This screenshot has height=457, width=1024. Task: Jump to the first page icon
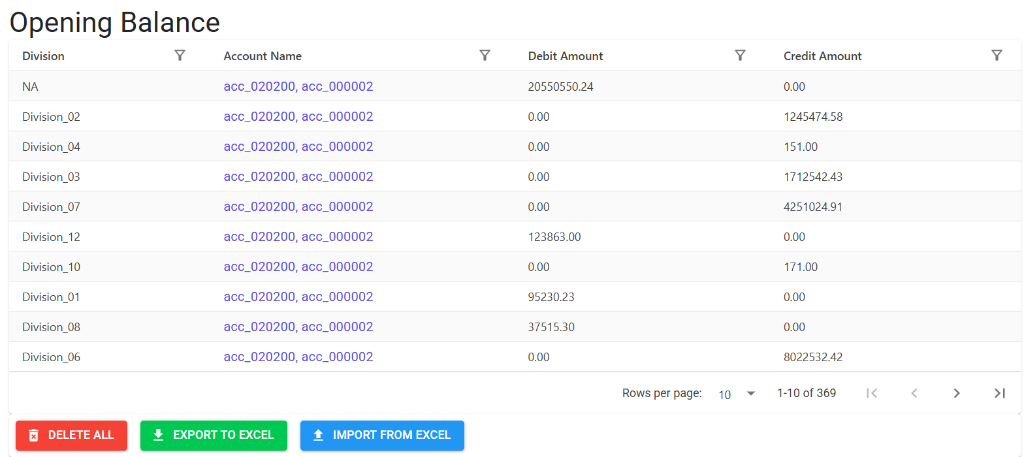click(x=871, y=393)
